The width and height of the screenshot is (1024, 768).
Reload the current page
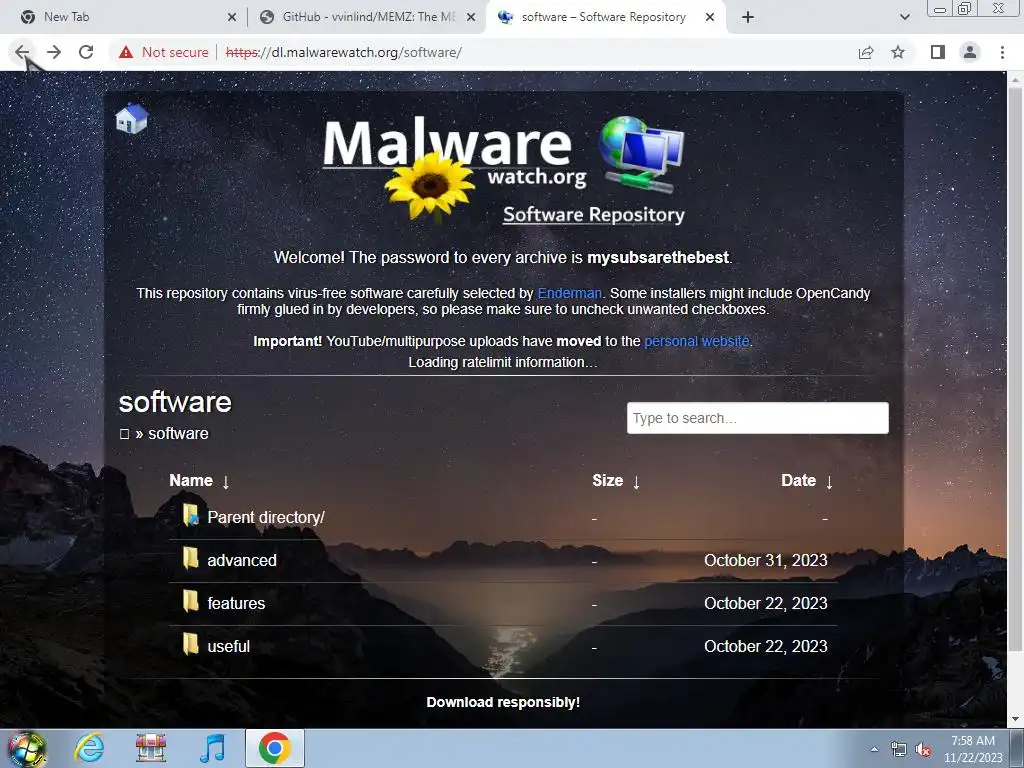point(86,52)
